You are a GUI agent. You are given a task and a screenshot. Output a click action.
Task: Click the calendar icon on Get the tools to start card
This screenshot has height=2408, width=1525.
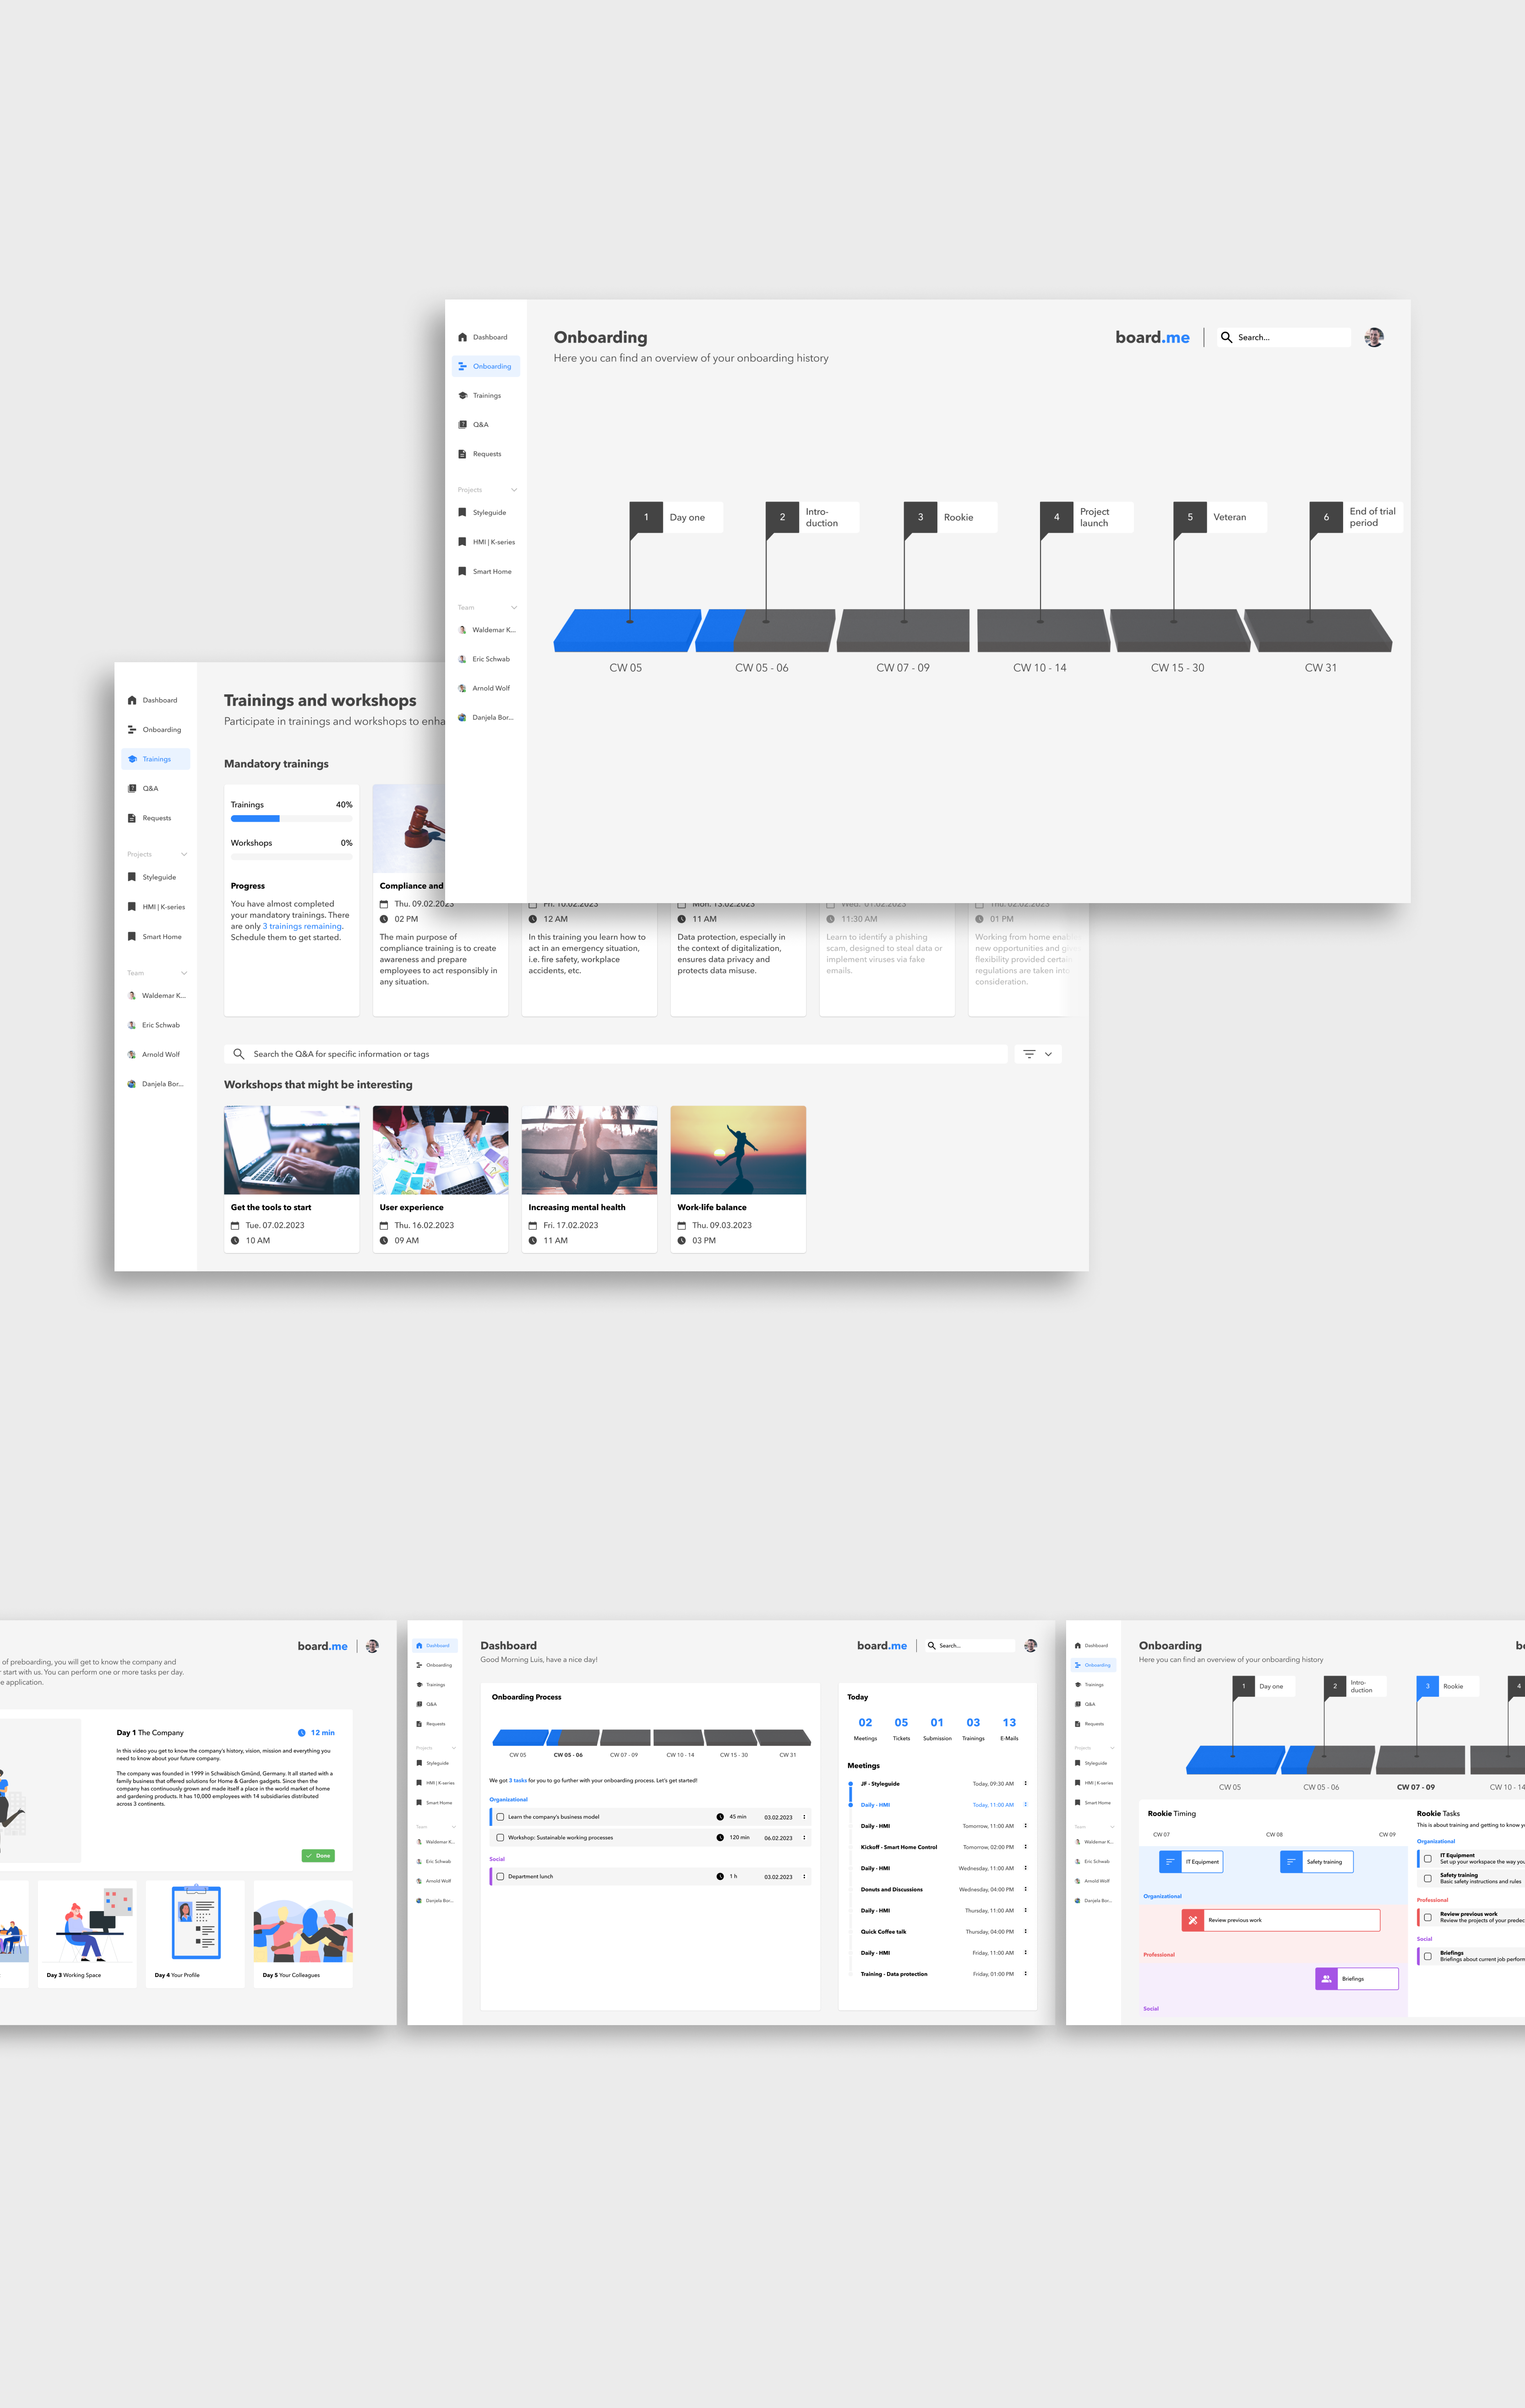click(x=235, y=1225)
